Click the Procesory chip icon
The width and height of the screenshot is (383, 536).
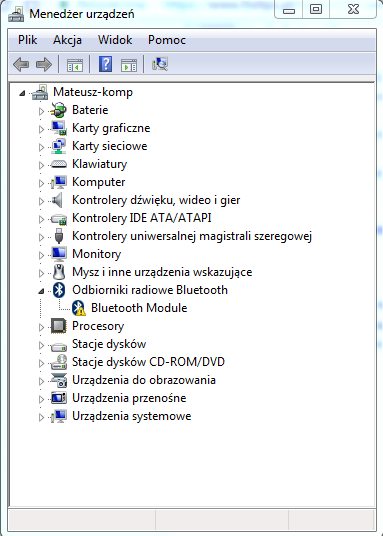pyautogui.click(x=58, y=326)
